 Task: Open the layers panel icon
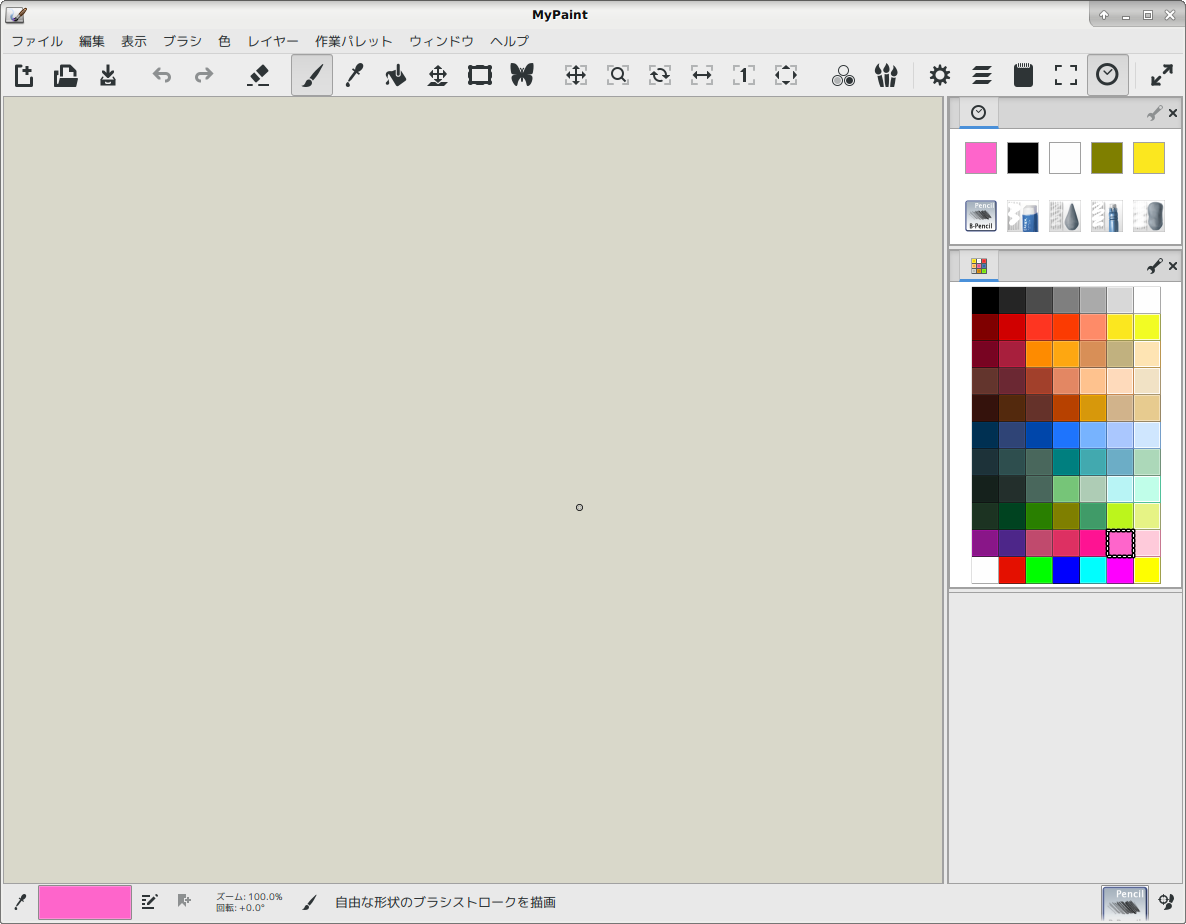tap(981, 75)
